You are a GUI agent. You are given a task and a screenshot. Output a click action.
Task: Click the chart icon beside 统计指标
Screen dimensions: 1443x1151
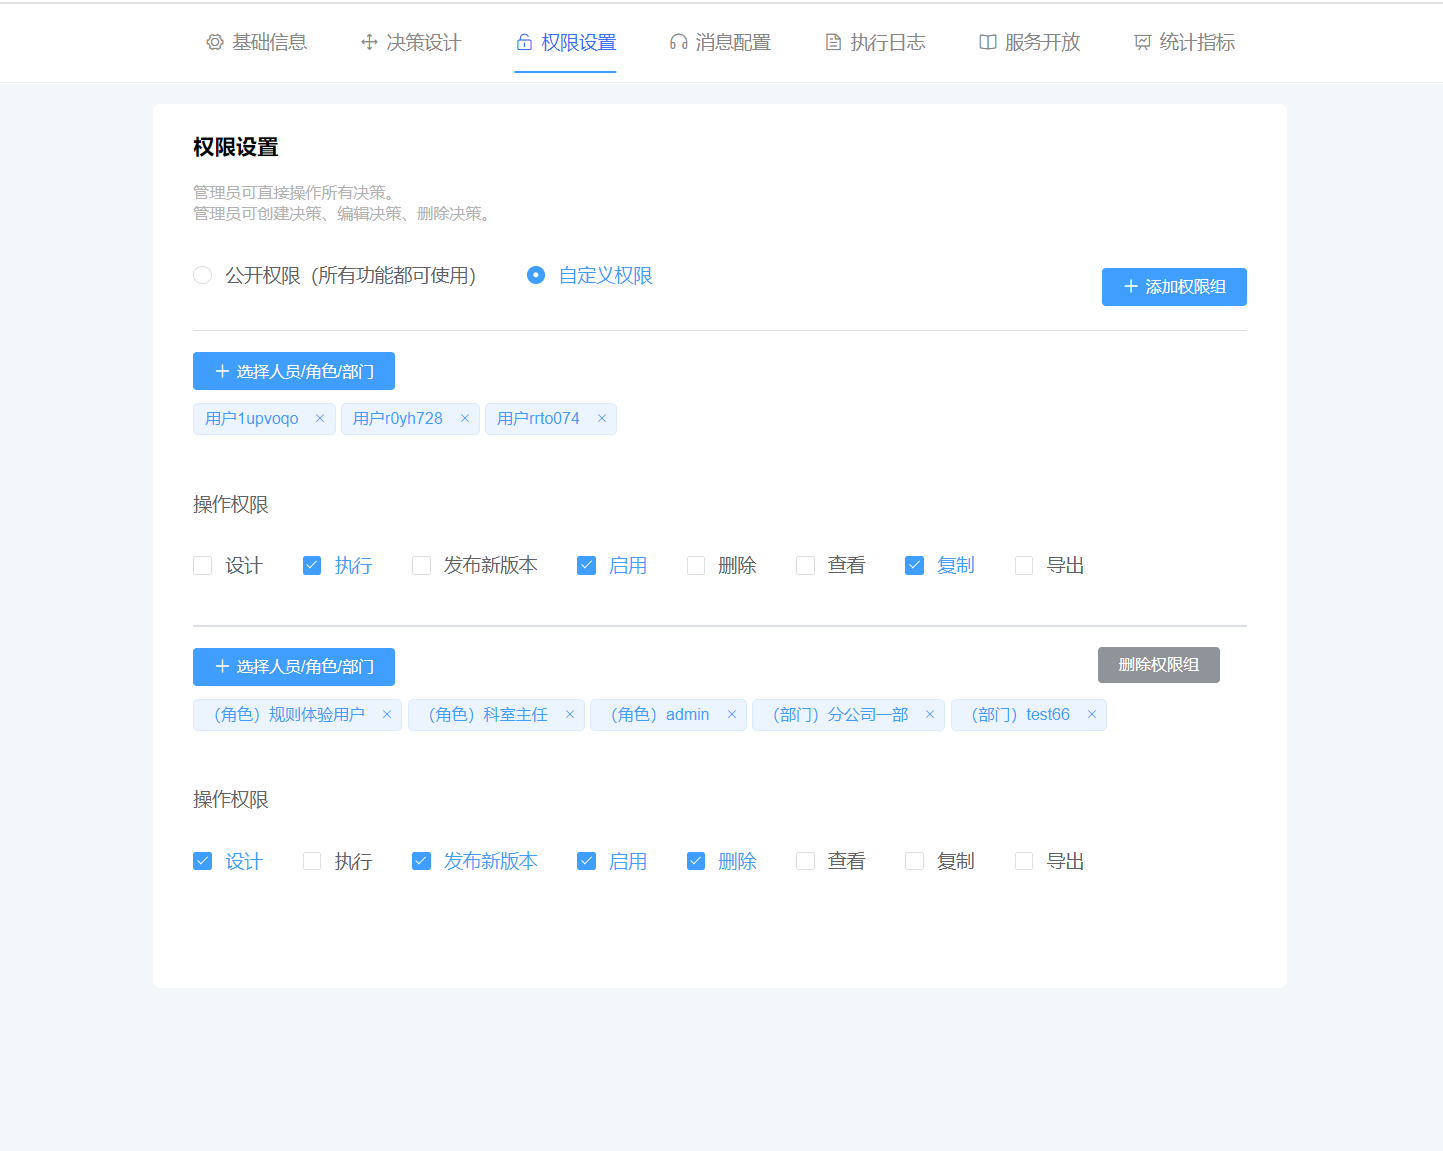(1141, 41)
